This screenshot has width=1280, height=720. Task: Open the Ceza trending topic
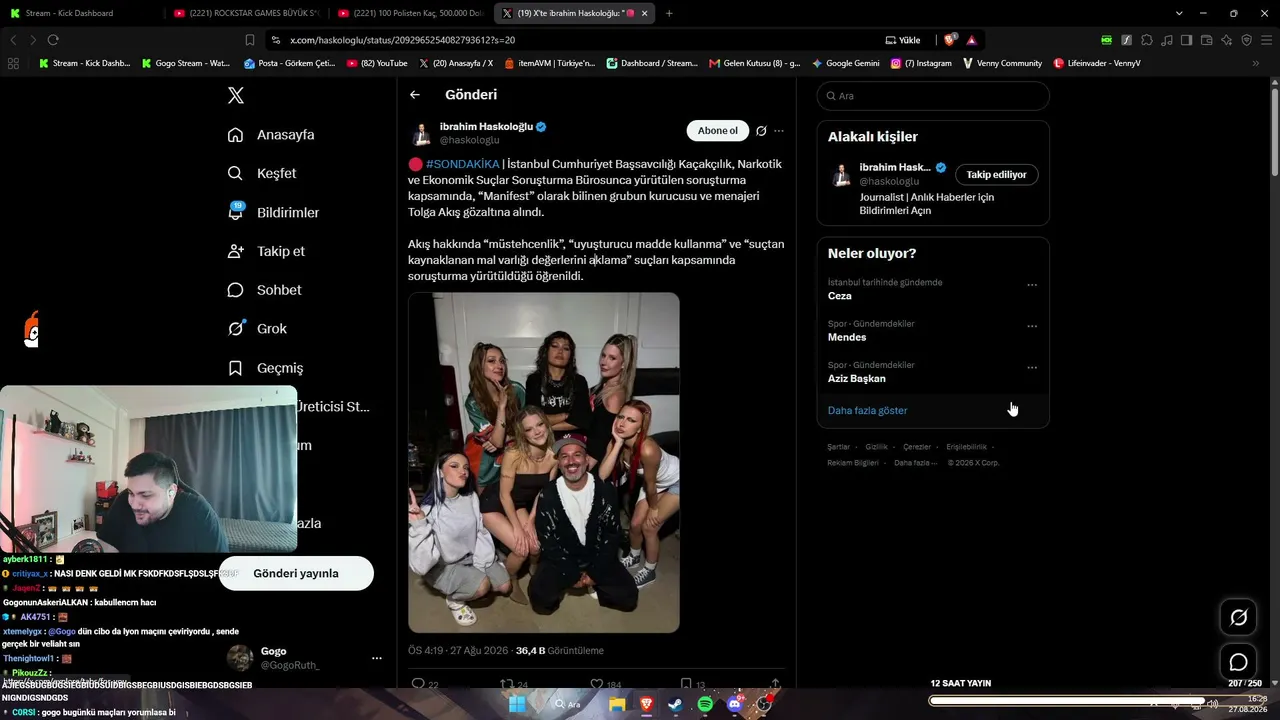(839, 296)
